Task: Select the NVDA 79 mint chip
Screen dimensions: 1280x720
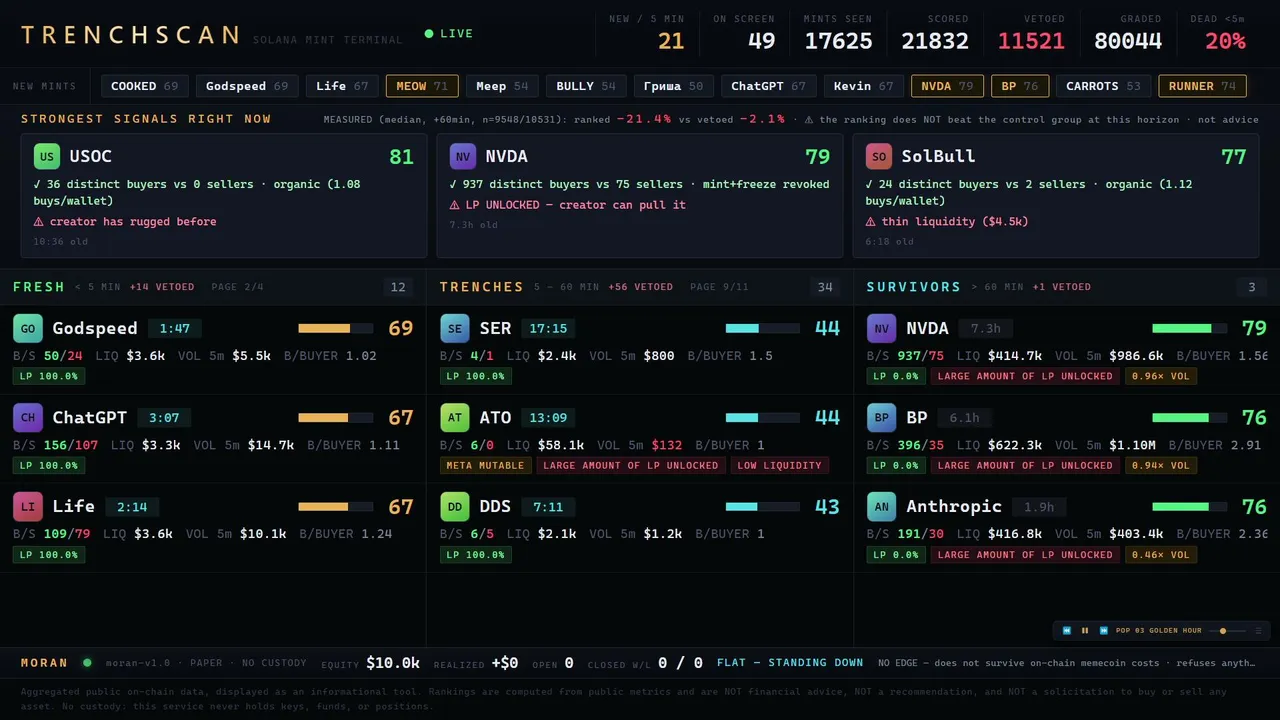Action: (x=947, y=86)
